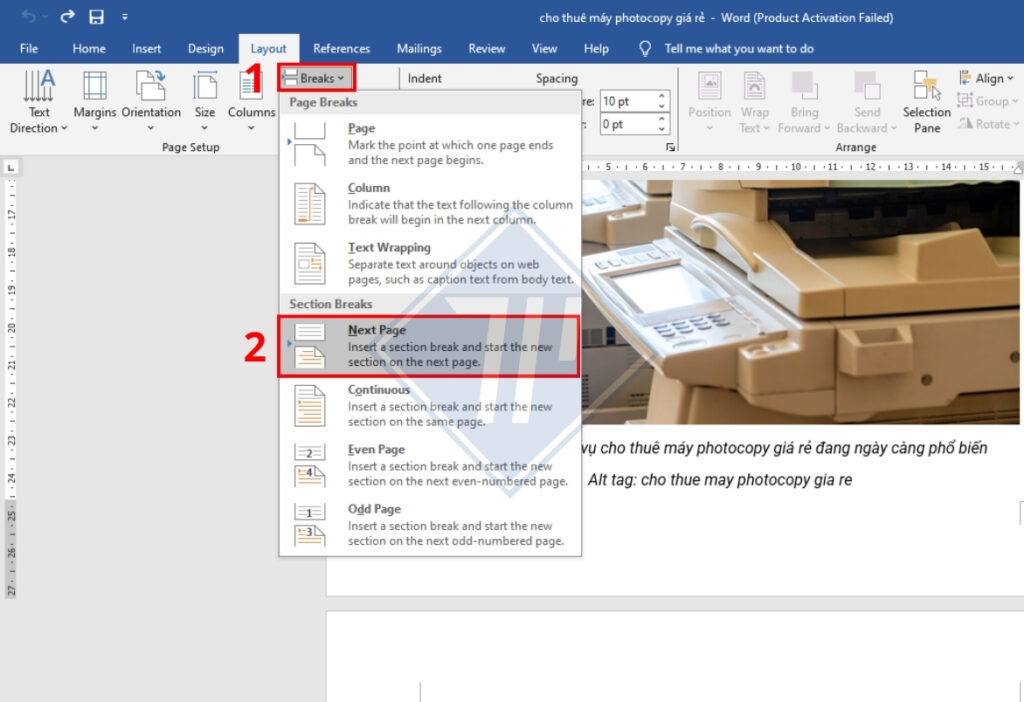Image resolution: width=1024 pixels, height=702 pixels.
Task: Expand the Size dropdown arrow
Action: click(x=205, y=129)
